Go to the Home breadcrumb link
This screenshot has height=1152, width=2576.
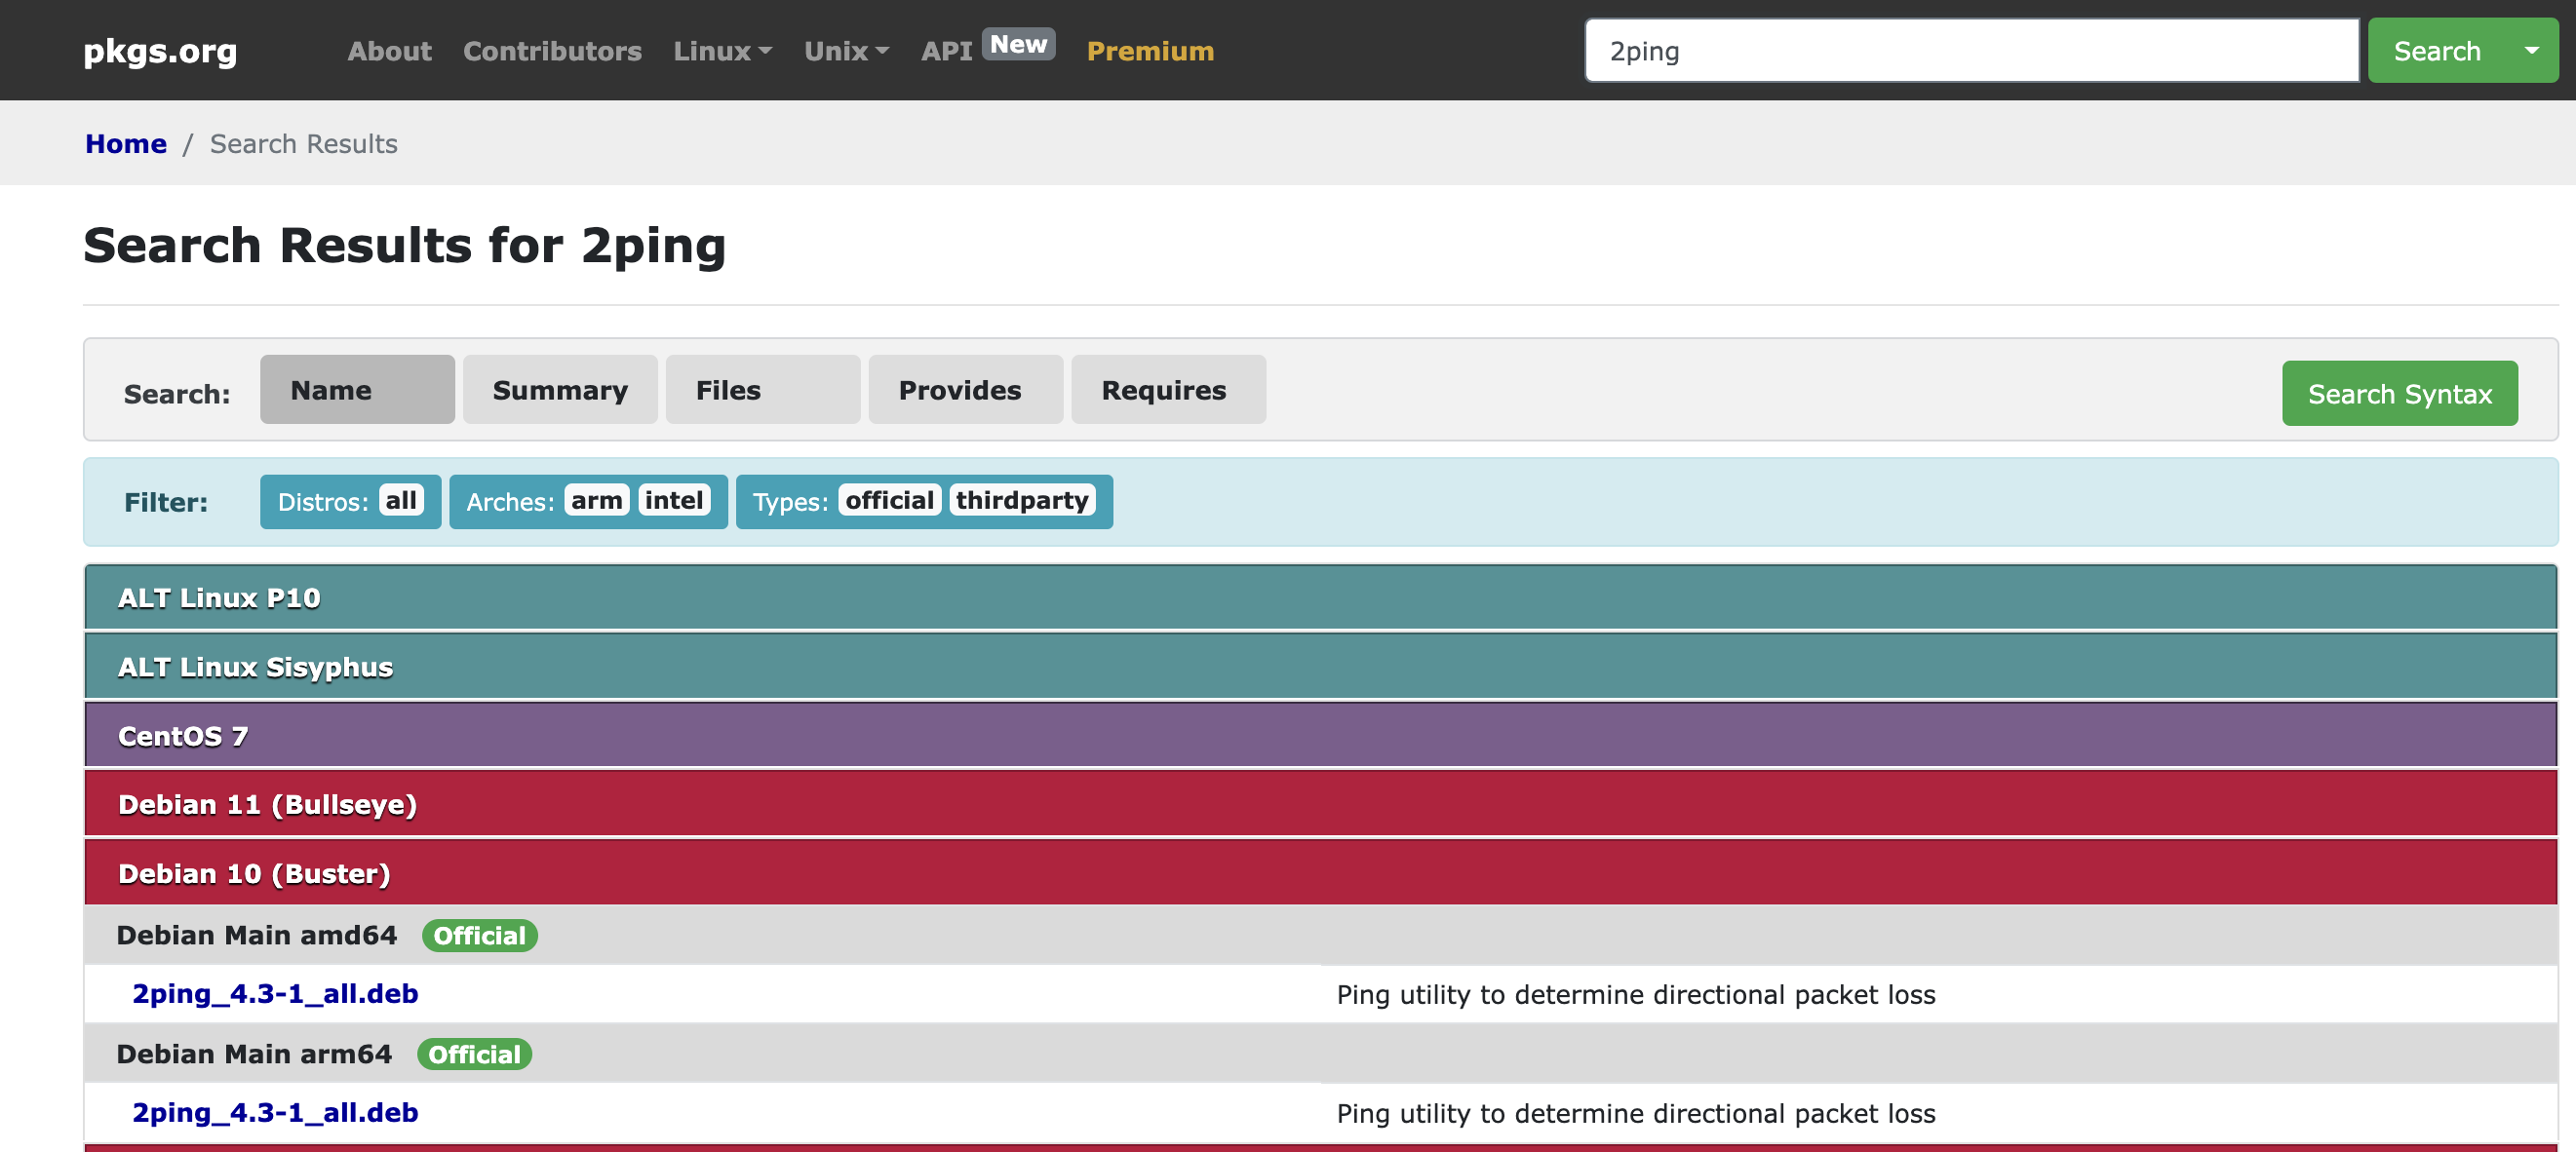[126, 144]
